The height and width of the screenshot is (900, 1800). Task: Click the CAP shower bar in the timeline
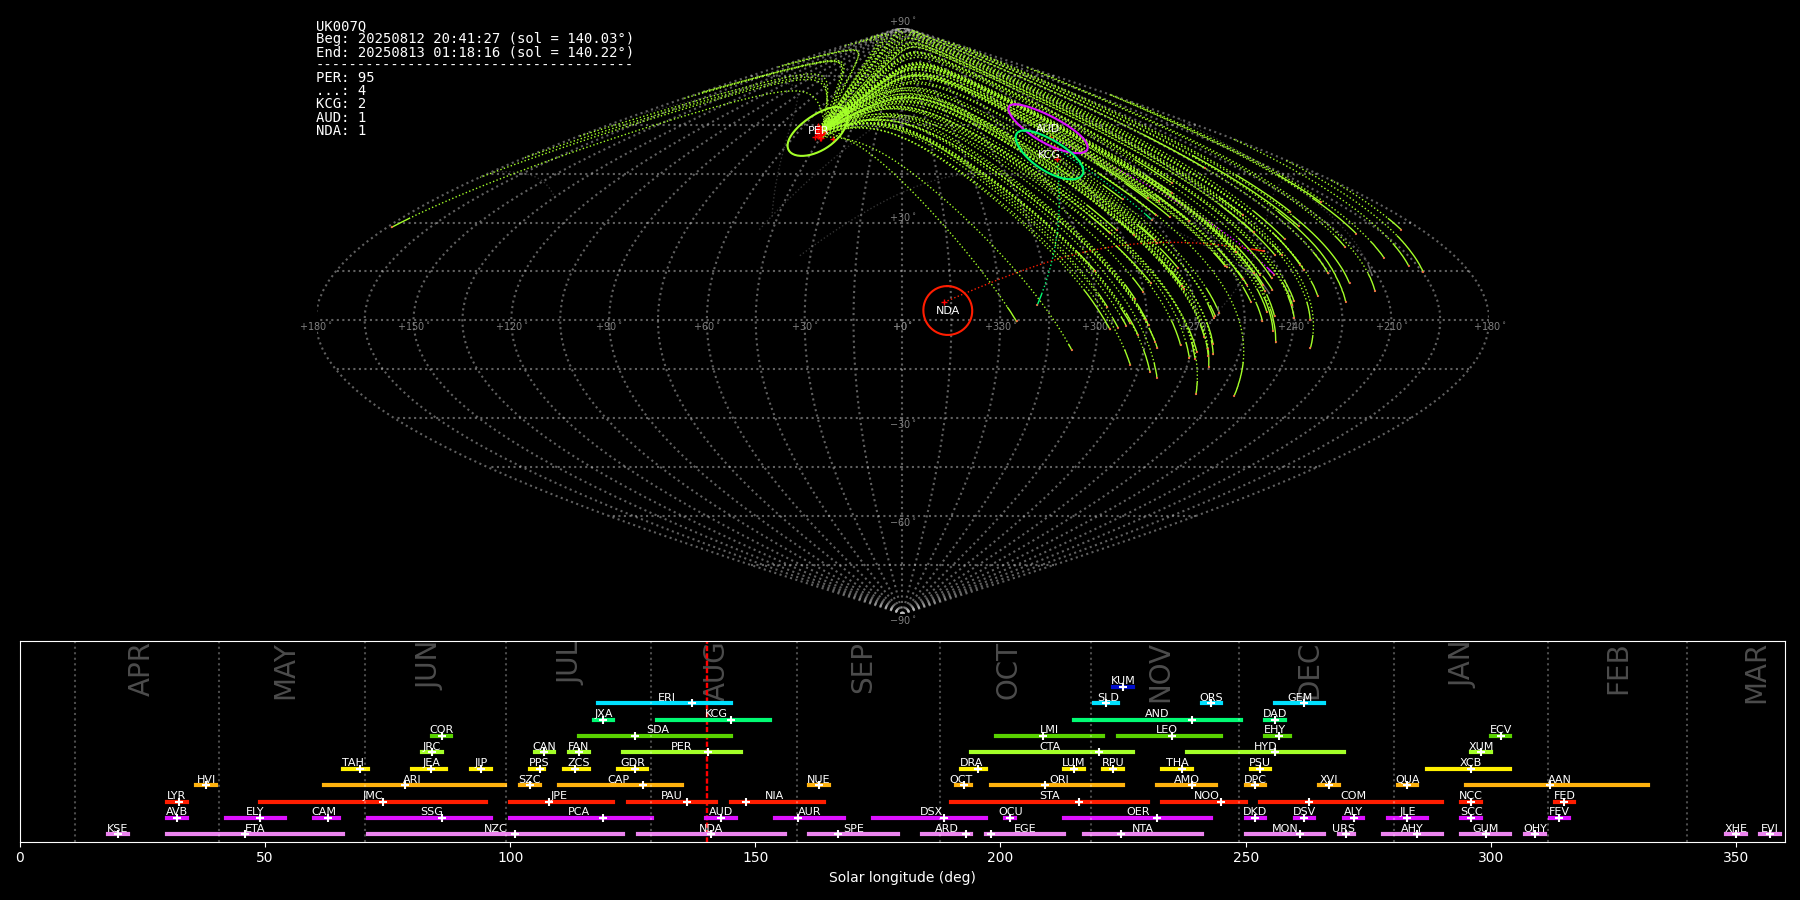click(x=620, y=785)
